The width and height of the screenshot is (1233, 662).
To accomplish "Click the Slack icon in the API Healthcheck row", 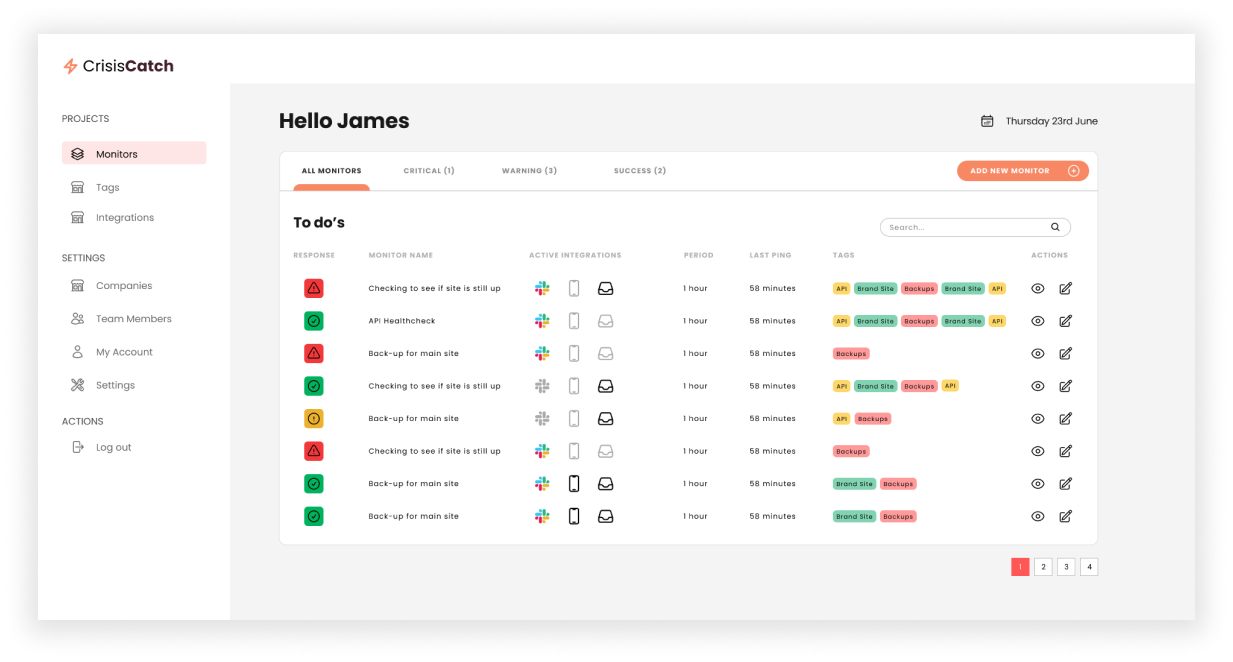I will 542,321.
